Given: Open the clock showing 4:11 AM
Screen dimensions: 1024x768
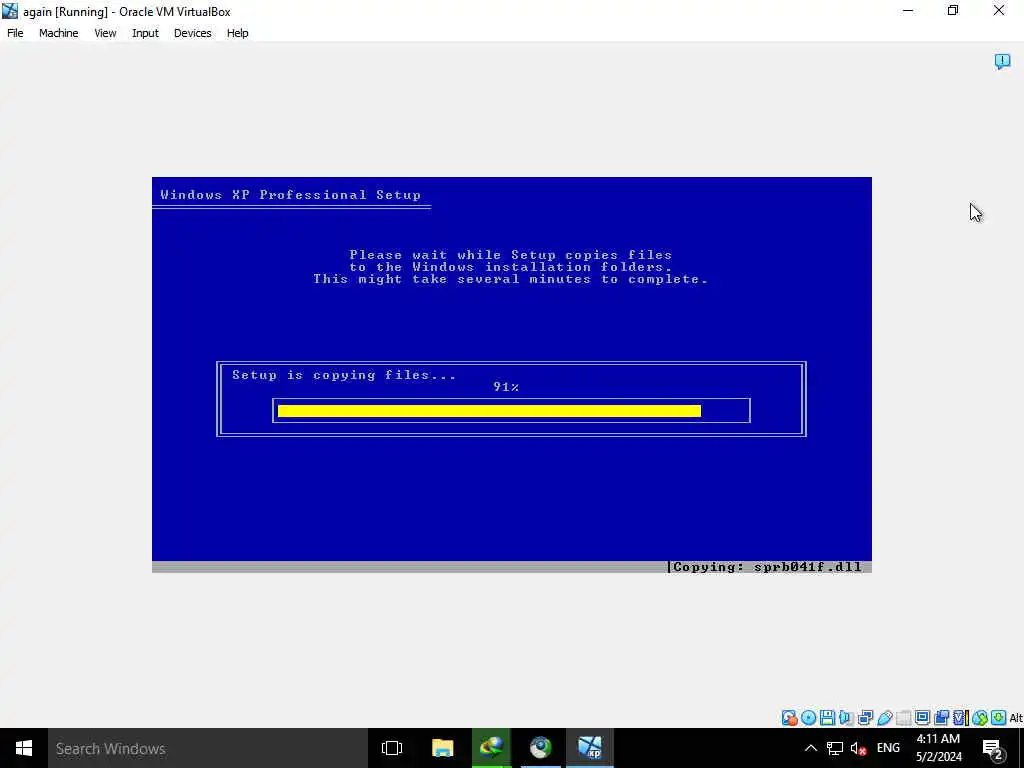Looking at the screenshot, I should click(x=938, y=748).
